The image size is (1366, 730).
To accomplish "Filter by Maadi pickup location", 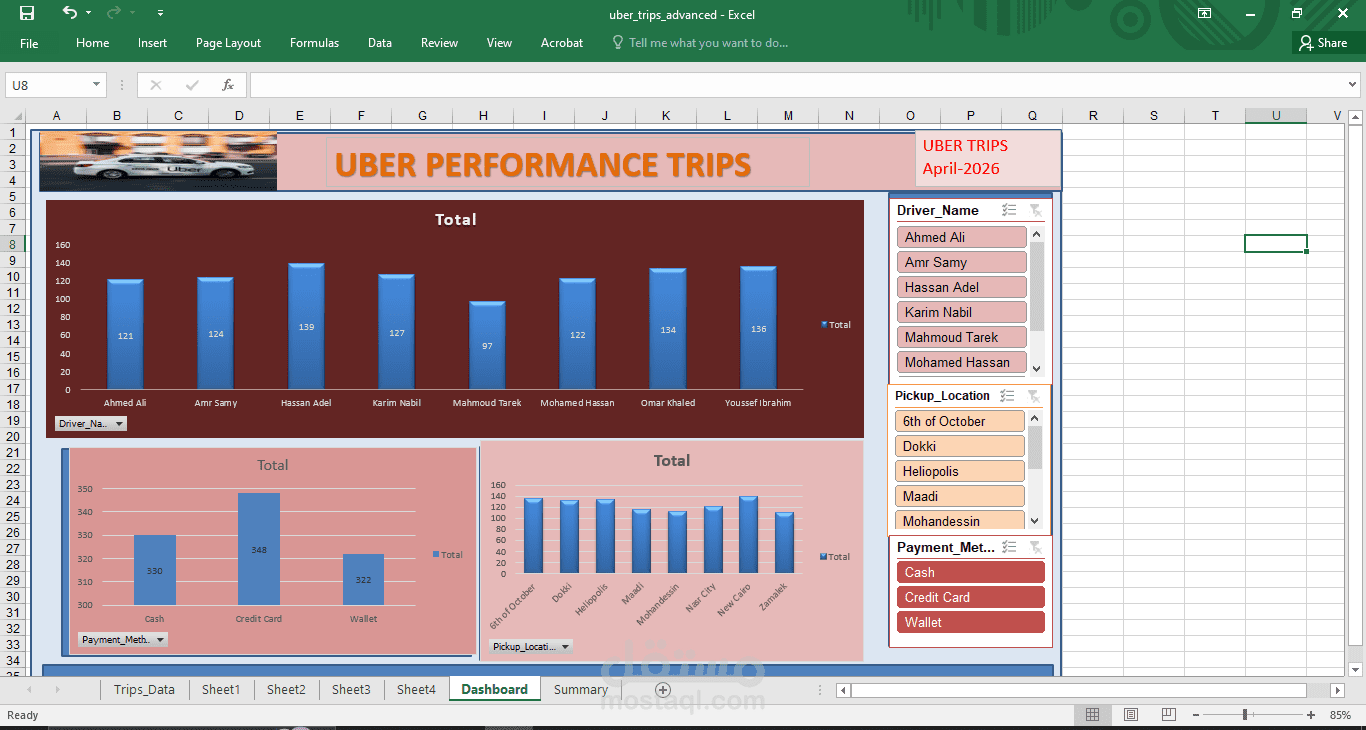I will (x=960, y=496).
